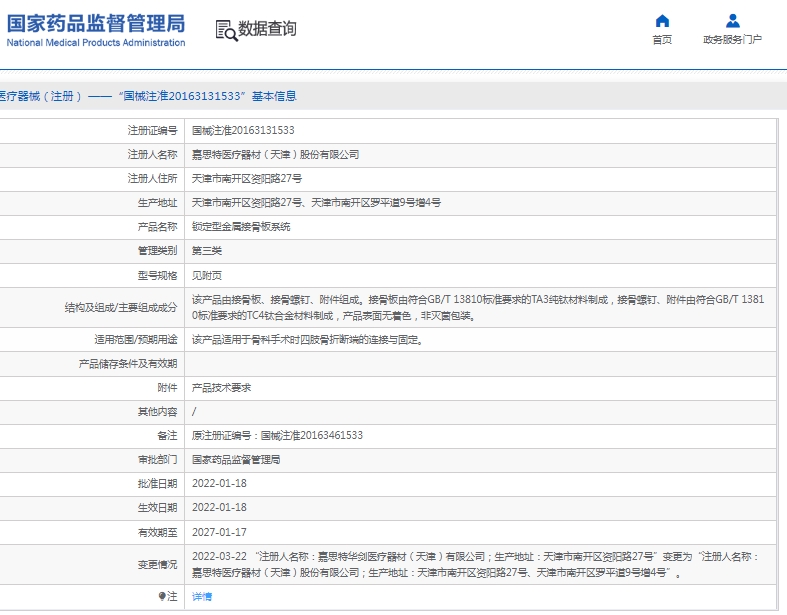787x615 pixels.
Task: Click the 数据查询 heading text
Action: click(x=267, y=29)
